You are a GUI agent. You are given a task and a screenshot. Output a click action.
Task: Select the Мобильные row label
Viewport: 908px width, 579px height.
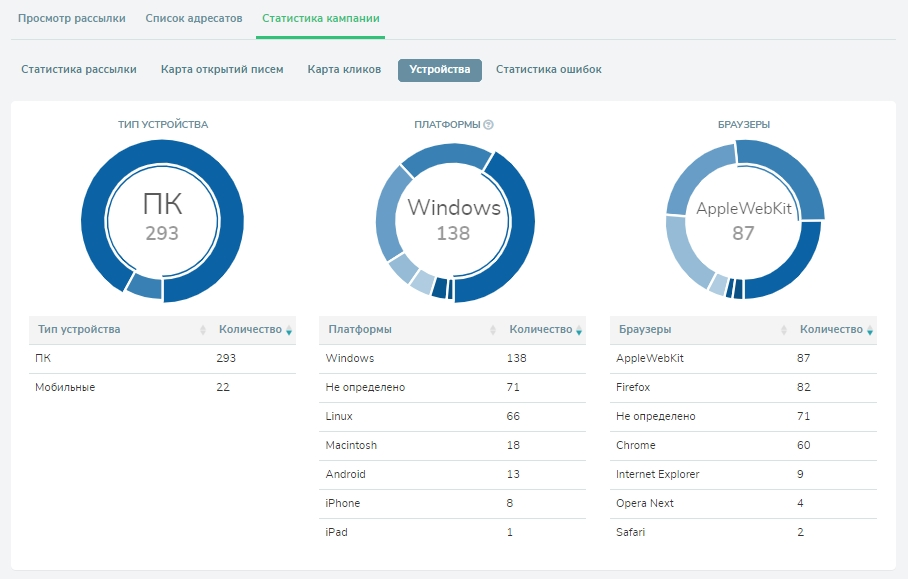tap(65, 387)
